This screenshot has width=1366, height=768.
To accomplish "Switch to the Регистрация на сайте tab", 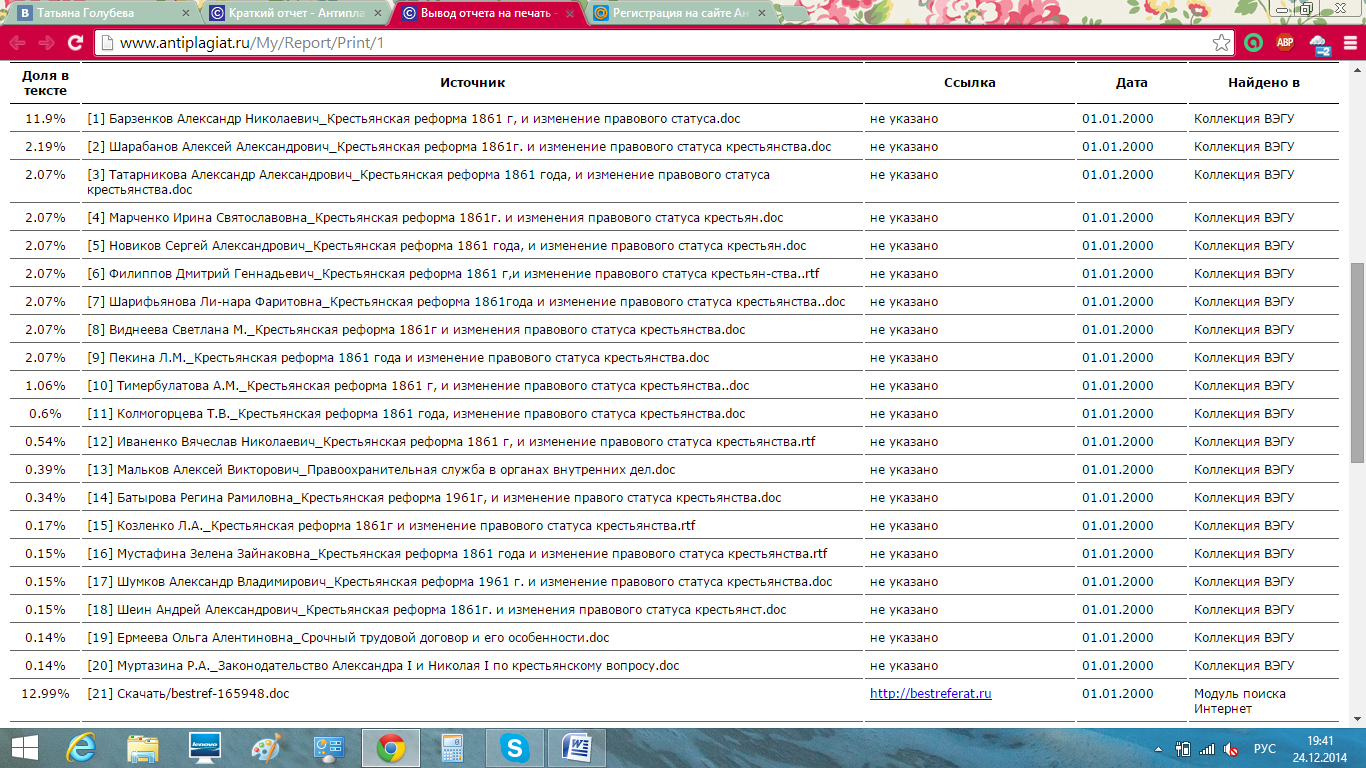I will tap(680, 13).
